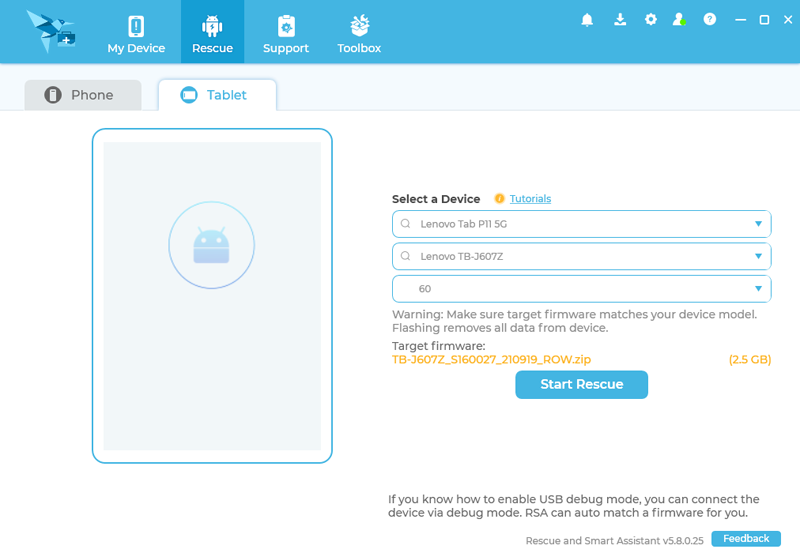Click the Start Rescue button

581,385
